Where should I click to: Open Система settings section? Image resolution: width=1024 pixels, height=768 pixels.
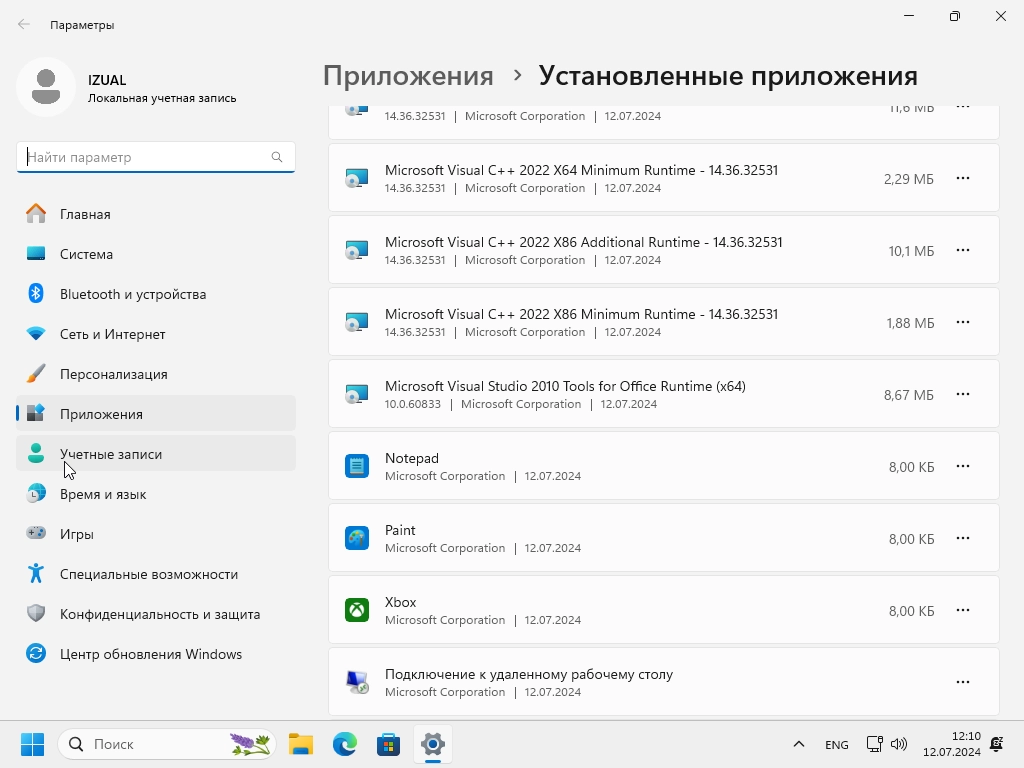pyautogui.click(x=155, y=254)
